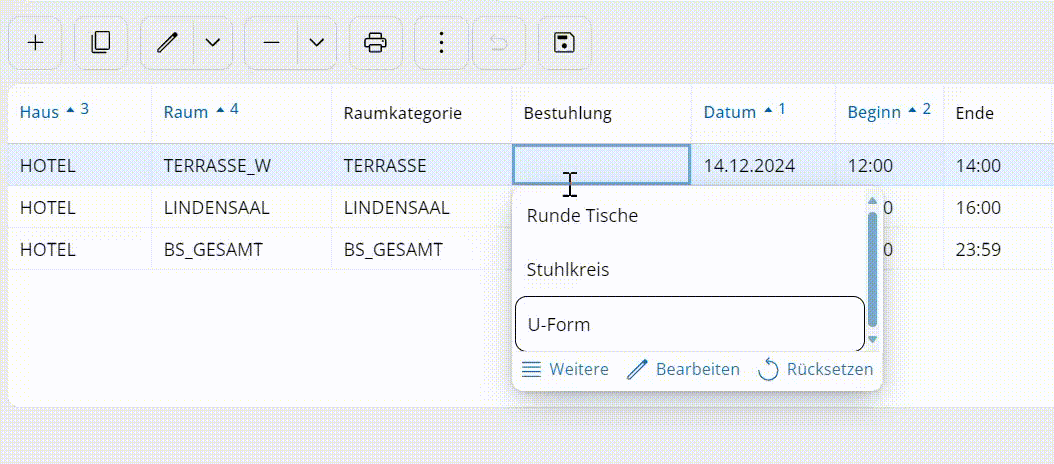Sort by the Haus column header

[79, 113]
